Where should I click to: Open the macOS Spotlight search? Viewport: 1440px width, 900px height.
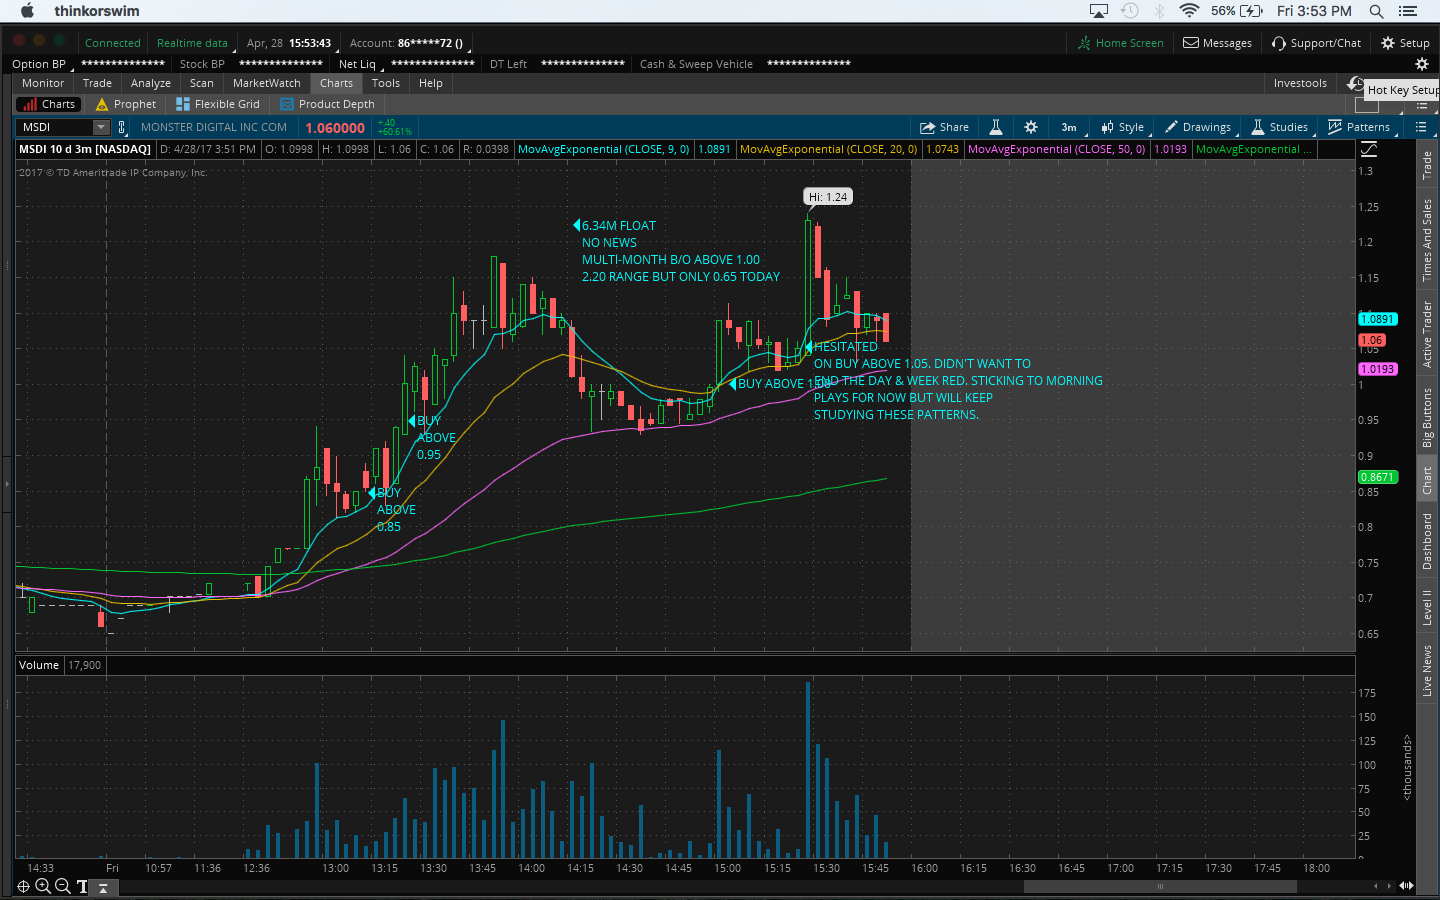tap(1376, 11)
